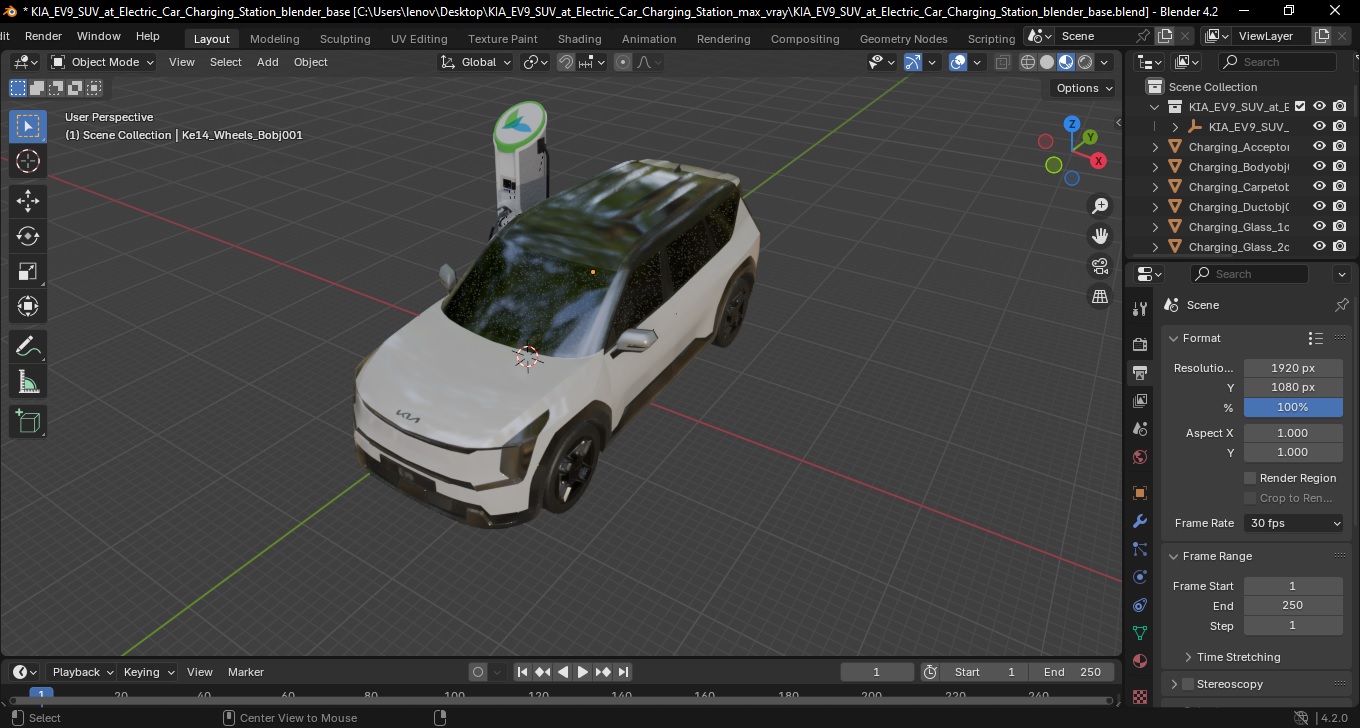Open the Render menu

tap(43, 36)
